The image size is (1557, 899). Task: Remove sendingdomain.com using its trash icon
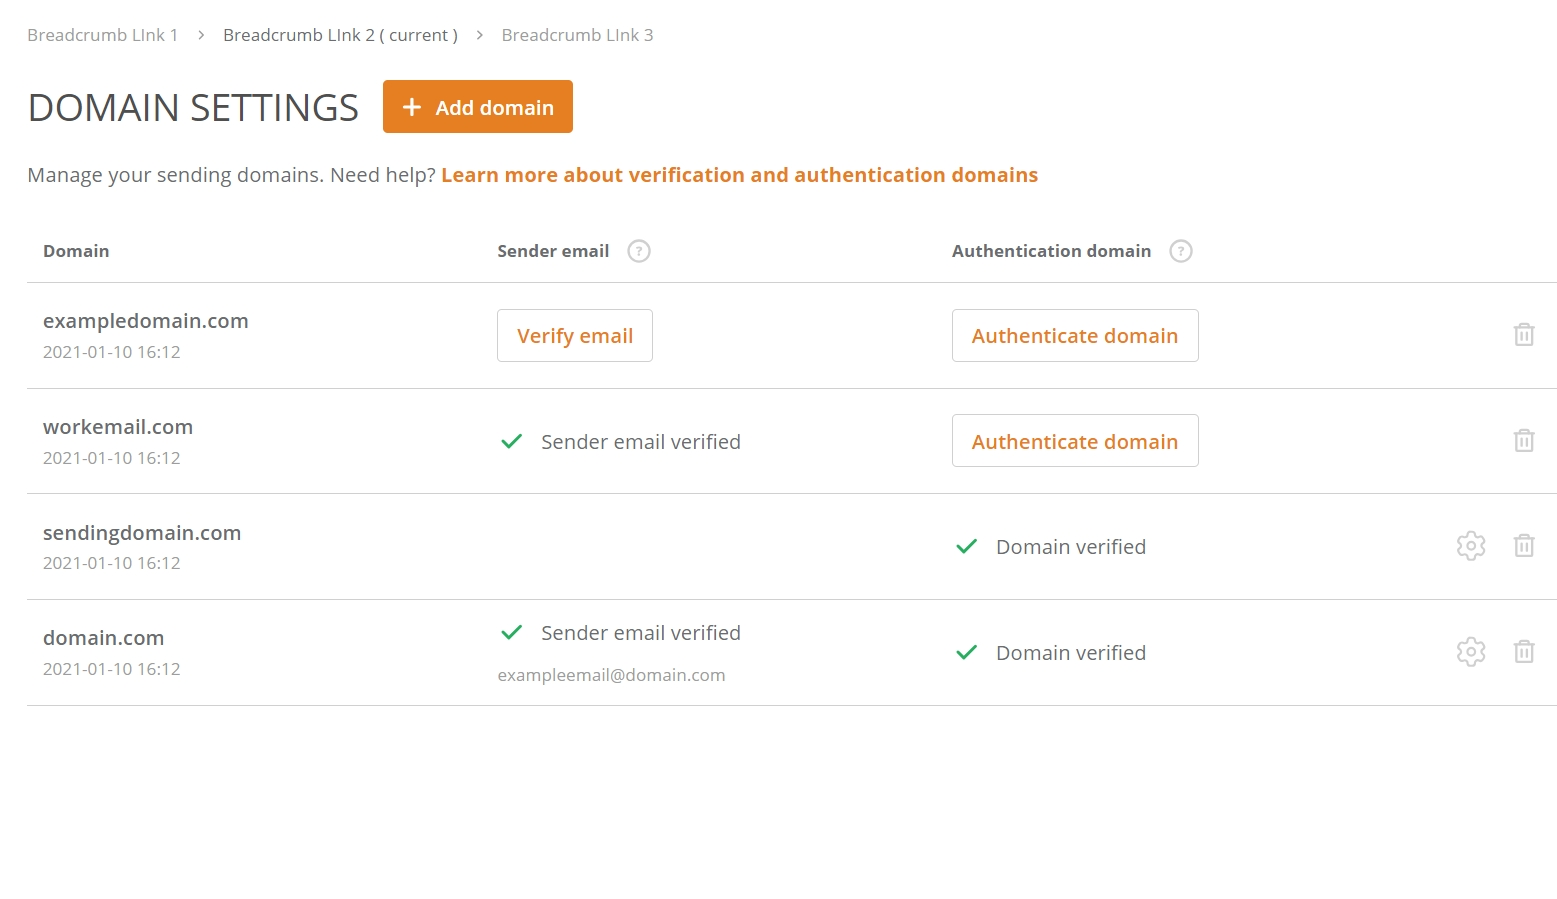[1523, 546]
